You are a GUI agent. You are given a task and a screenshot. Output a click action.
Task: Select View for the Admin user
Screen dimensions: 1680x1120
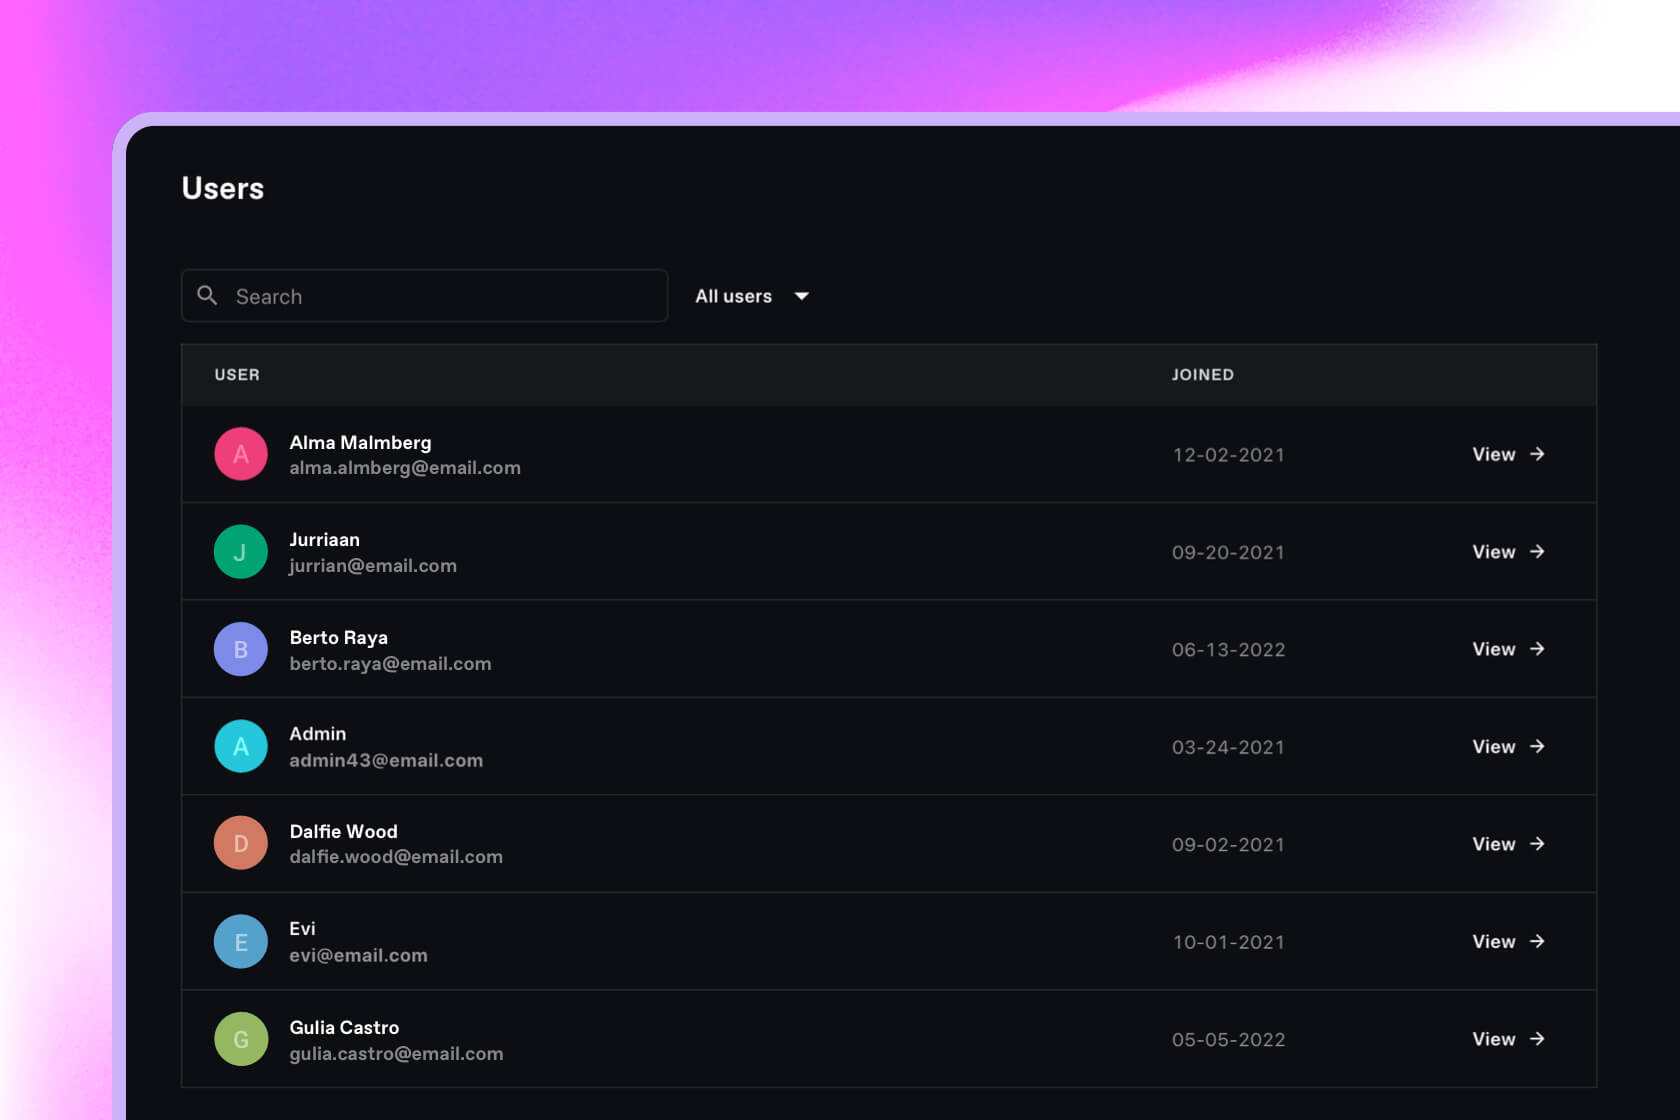pos(1508,746)
